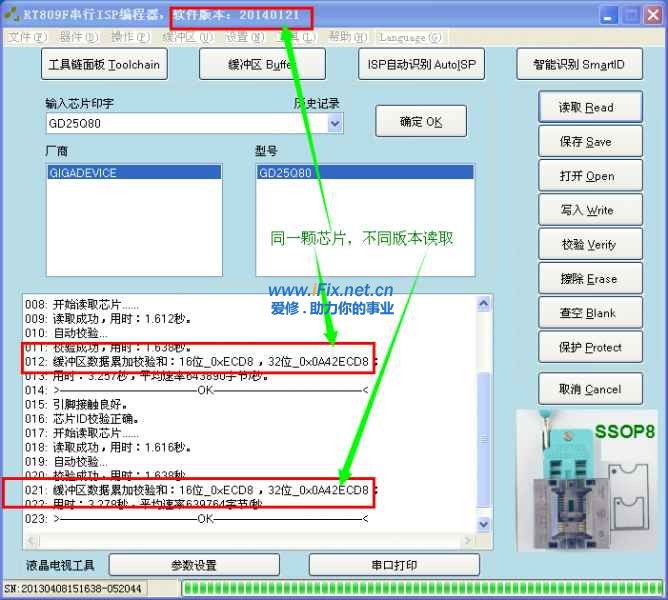Viewport: 668px width, 600px height.
Task: Erase the chip with Erase button
Action: pos(586,279)
